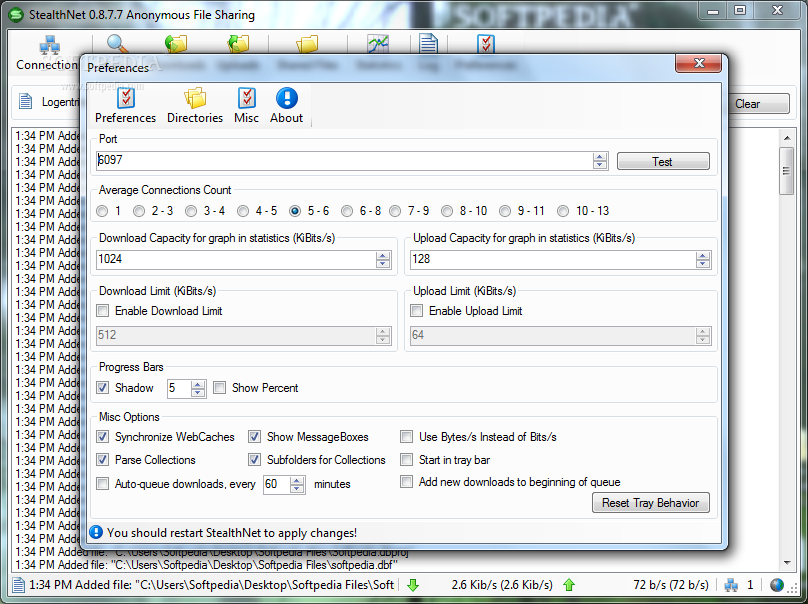Select the 7 - 9 connections radio button

pyautogui.click(x=395, y=211)
